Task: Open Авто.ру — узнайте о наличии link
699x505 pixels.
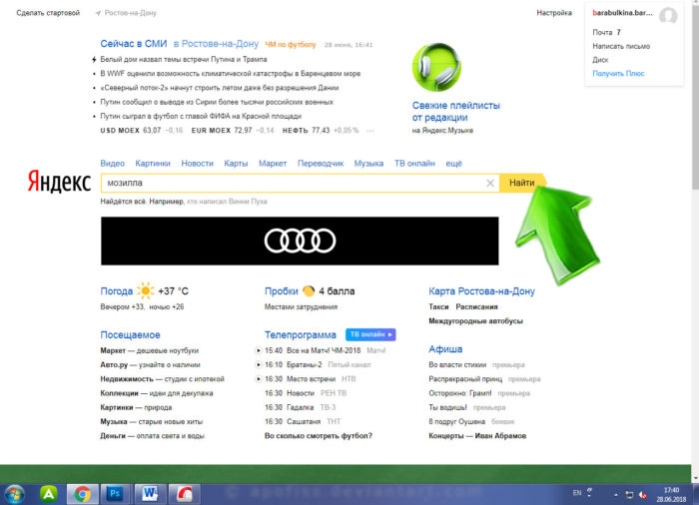Action: pyautogui.click(x=150, y=365)
